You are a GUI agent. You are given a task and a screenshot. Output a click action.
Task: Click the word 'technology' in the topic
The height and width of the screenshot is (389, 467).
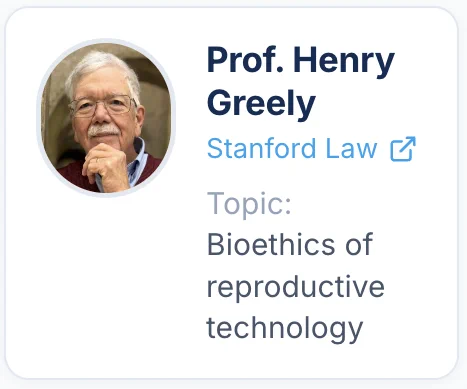[x=285, y=329]
